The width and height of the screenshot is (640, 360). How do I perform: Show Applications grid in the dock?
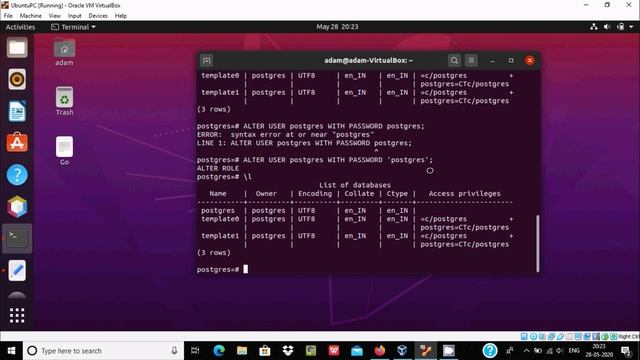pyautogui.click(x=17, y=315)
